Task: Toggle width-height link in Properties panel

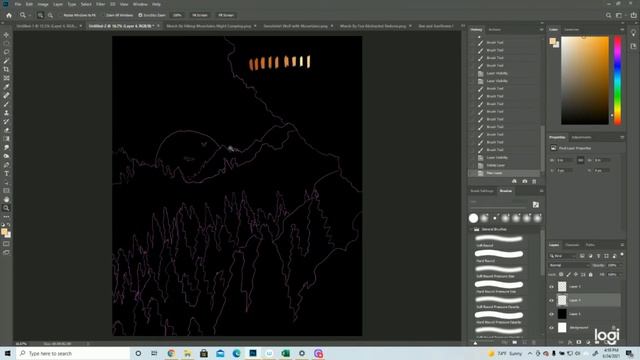Action: [x=580, y=160]
